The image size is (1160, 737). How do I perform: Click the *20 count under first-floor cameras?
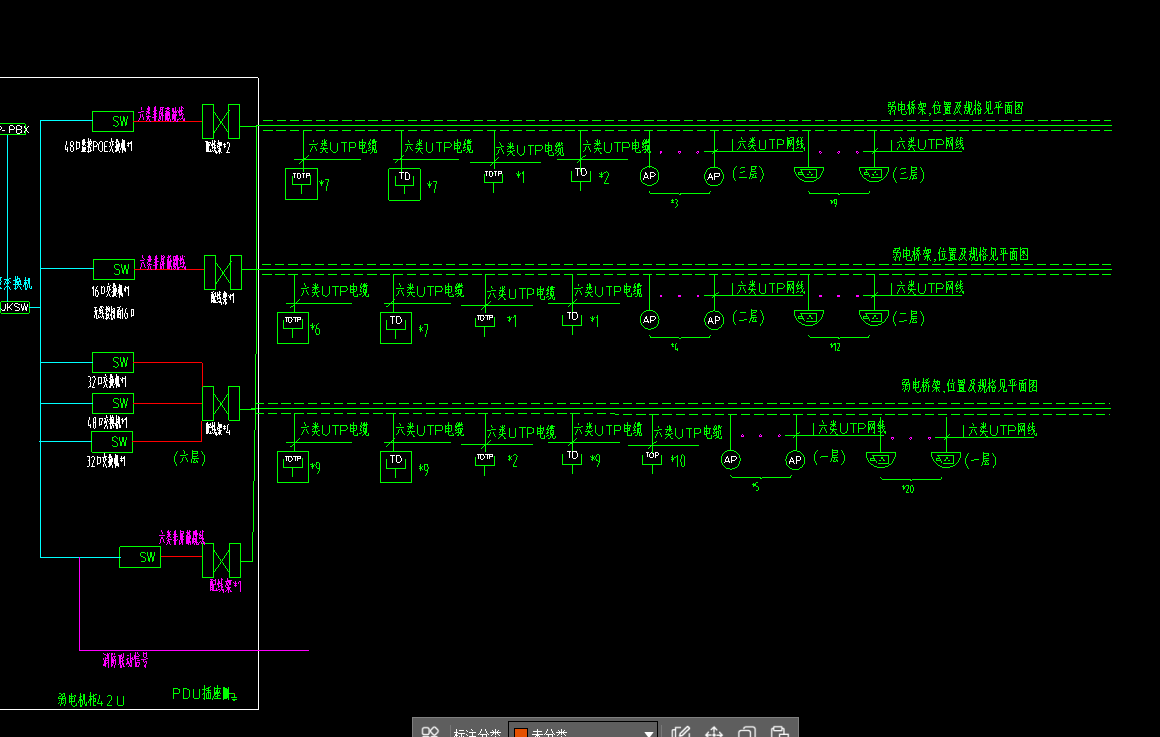coord(908,489)
